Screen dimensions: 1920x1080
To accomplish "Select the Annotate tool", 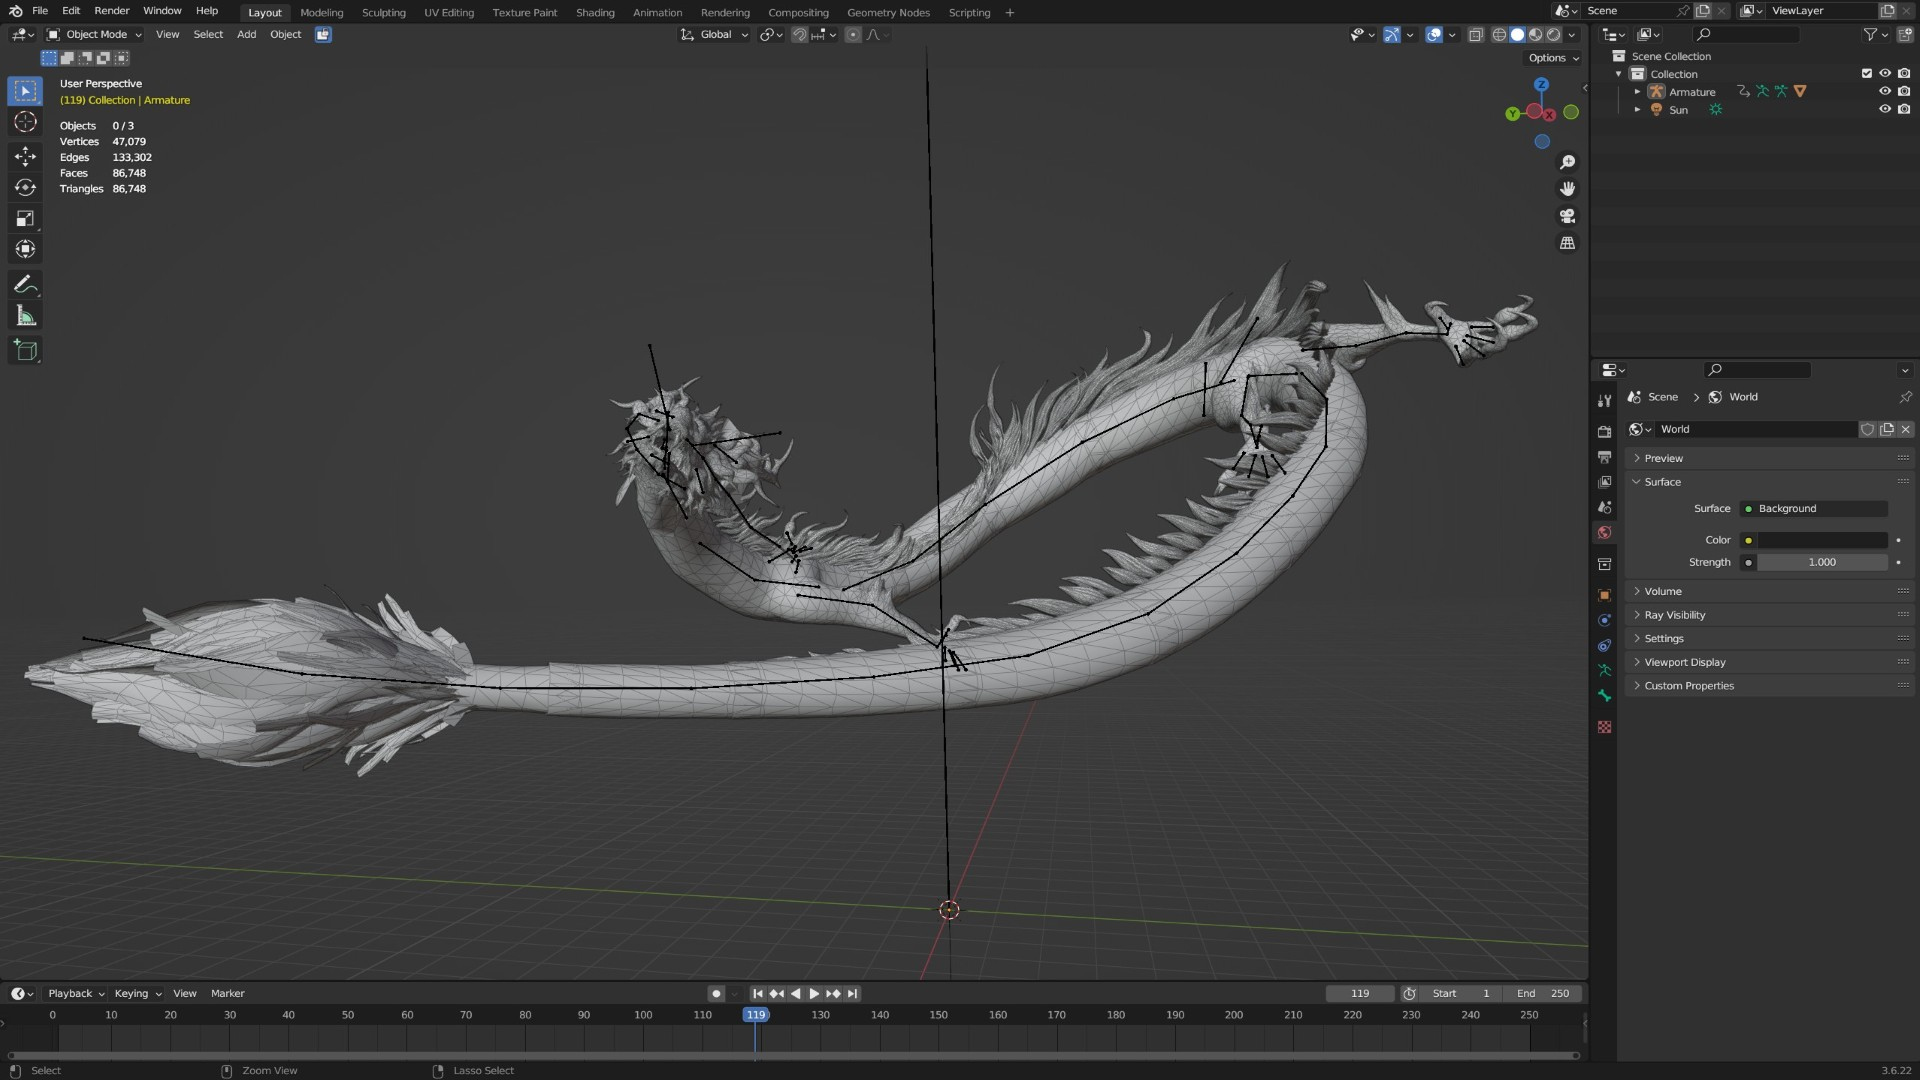I will pyautogui.click(x=26, y=285).
